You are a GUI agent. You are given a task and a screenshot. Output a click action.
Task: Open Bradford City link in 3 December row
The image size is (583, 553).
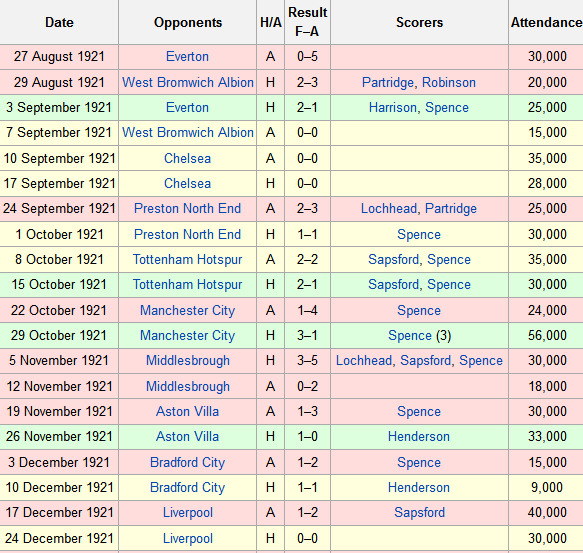click(187, 462)
